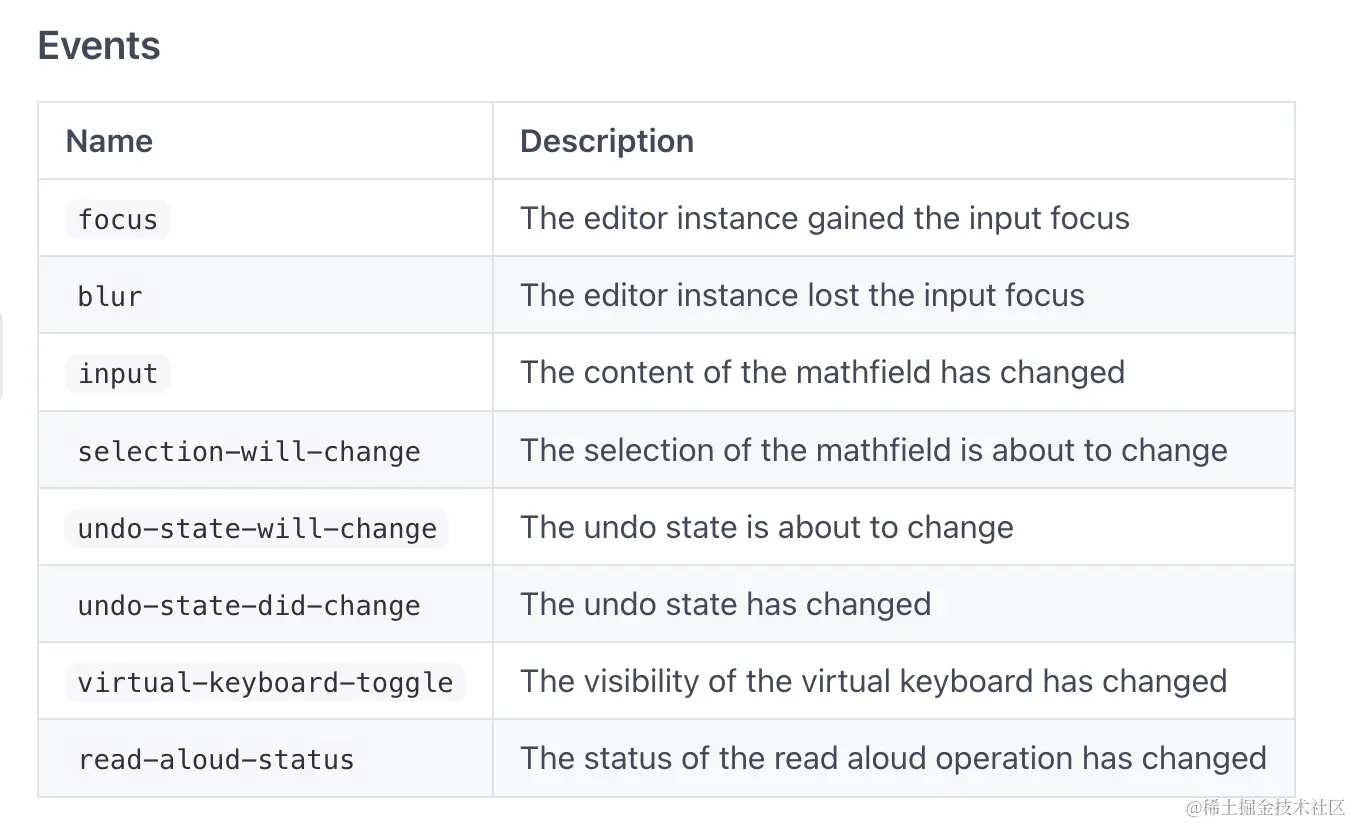Click the virtual keyboard visibility description

pos(873,681)
